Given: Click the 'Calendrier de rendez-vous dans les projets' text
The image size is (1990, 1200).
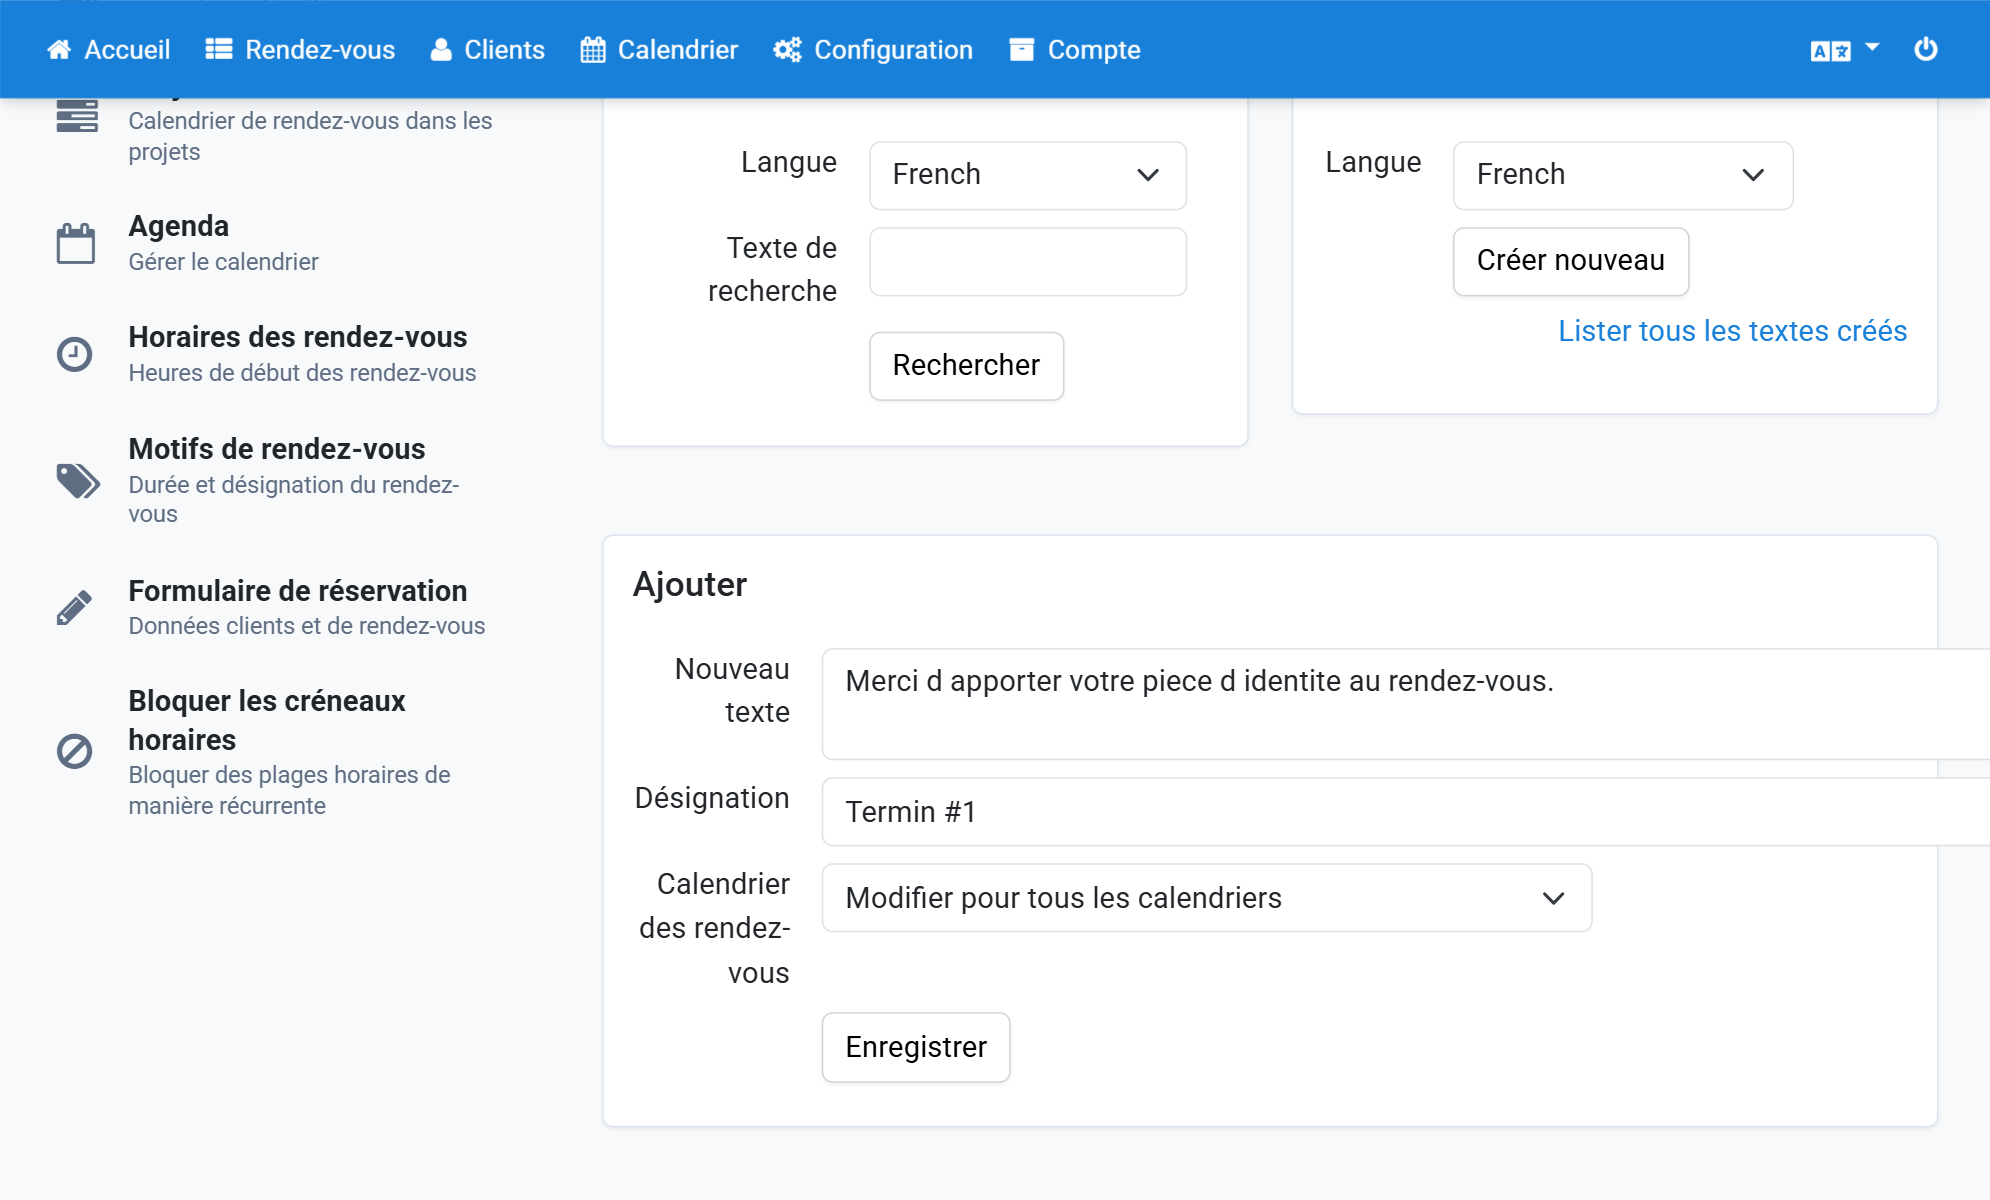Looking at the screenshot, I should pyautogui.click(x=310, y=136).
